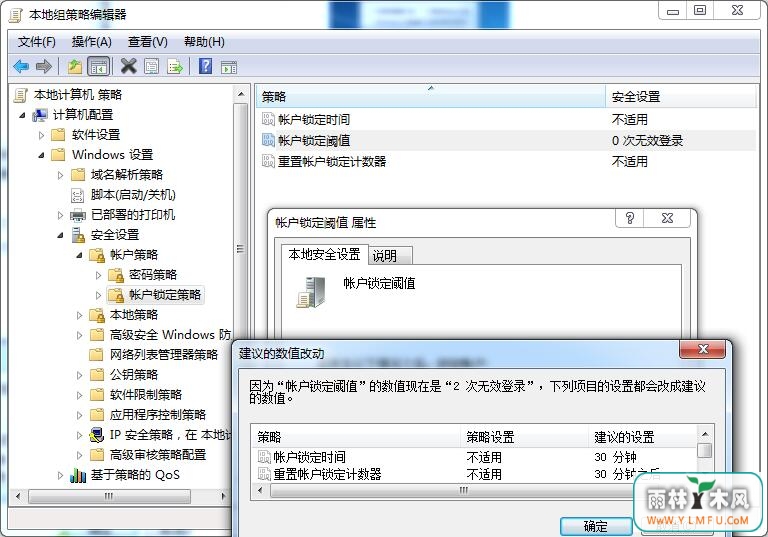Click the horizontal scrollbar thumb in suggested changes list
This screenshot has height=537, width=768.
pos(463,490)
